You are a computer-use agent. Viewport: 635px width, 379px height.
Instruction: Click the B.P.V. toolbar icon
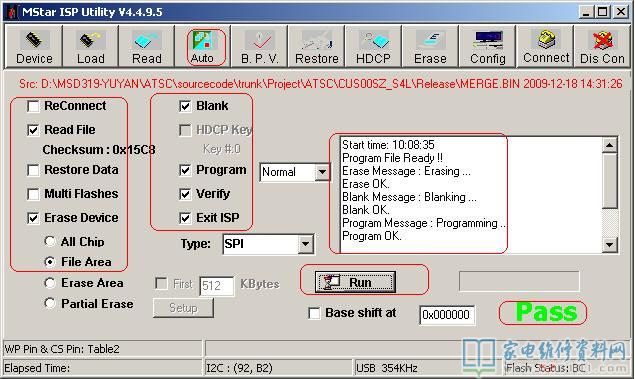259,46
